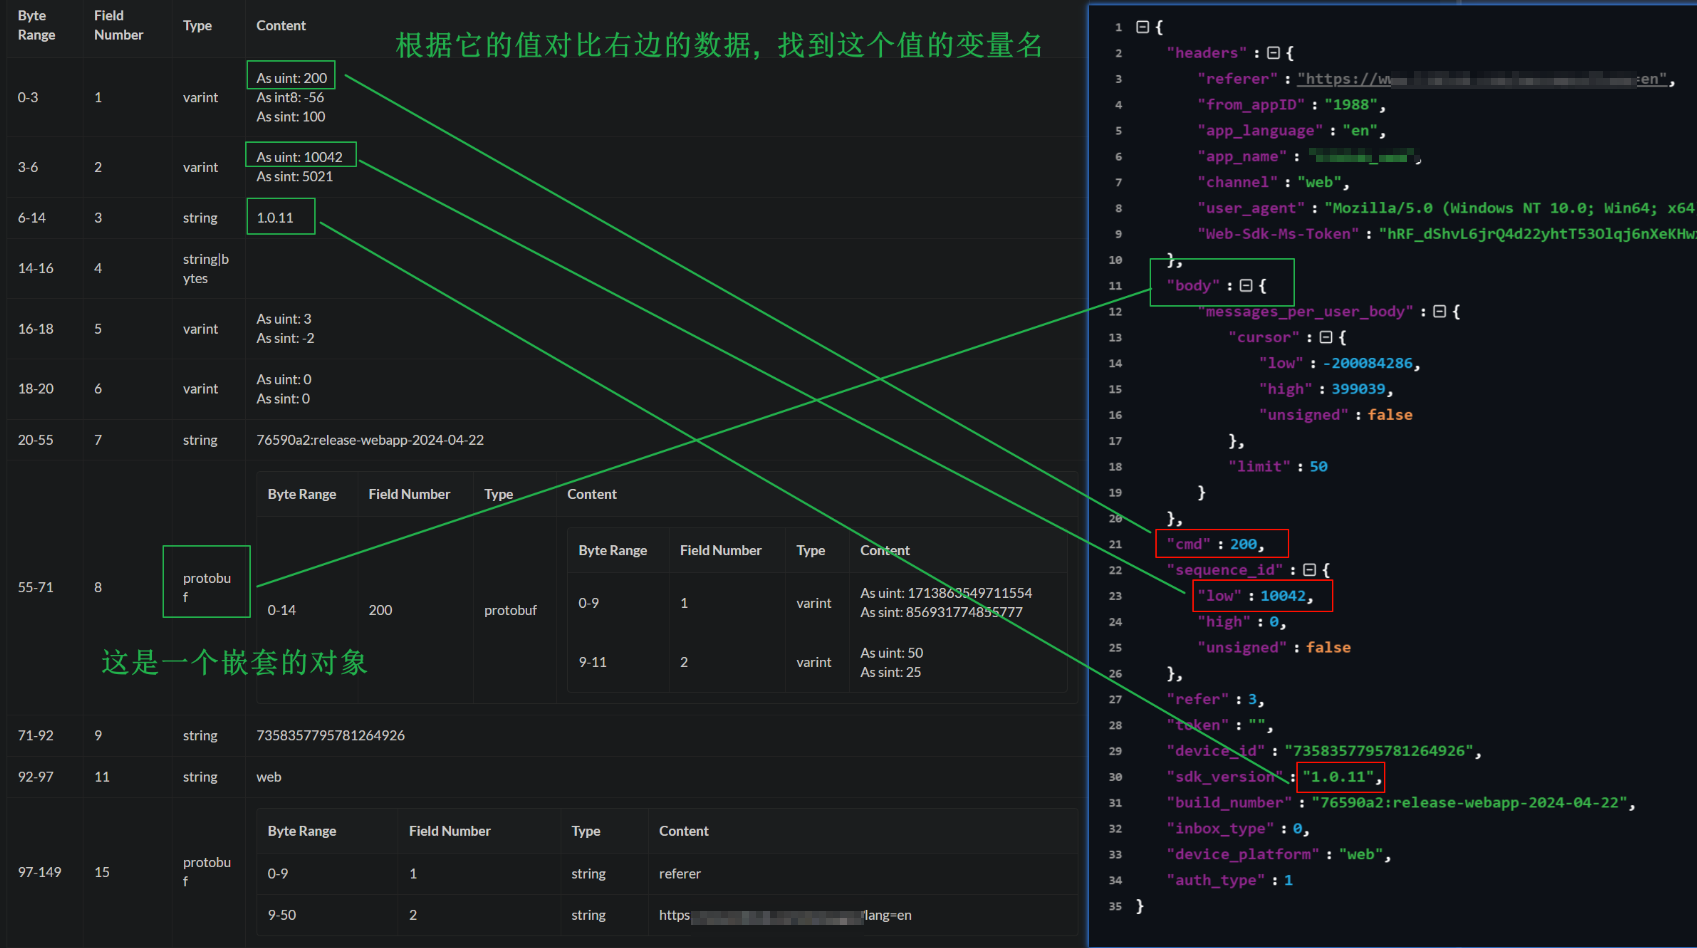Click byte range cell "71-92"
This screenshot has height=948, width=1697.
click(36, 735)
